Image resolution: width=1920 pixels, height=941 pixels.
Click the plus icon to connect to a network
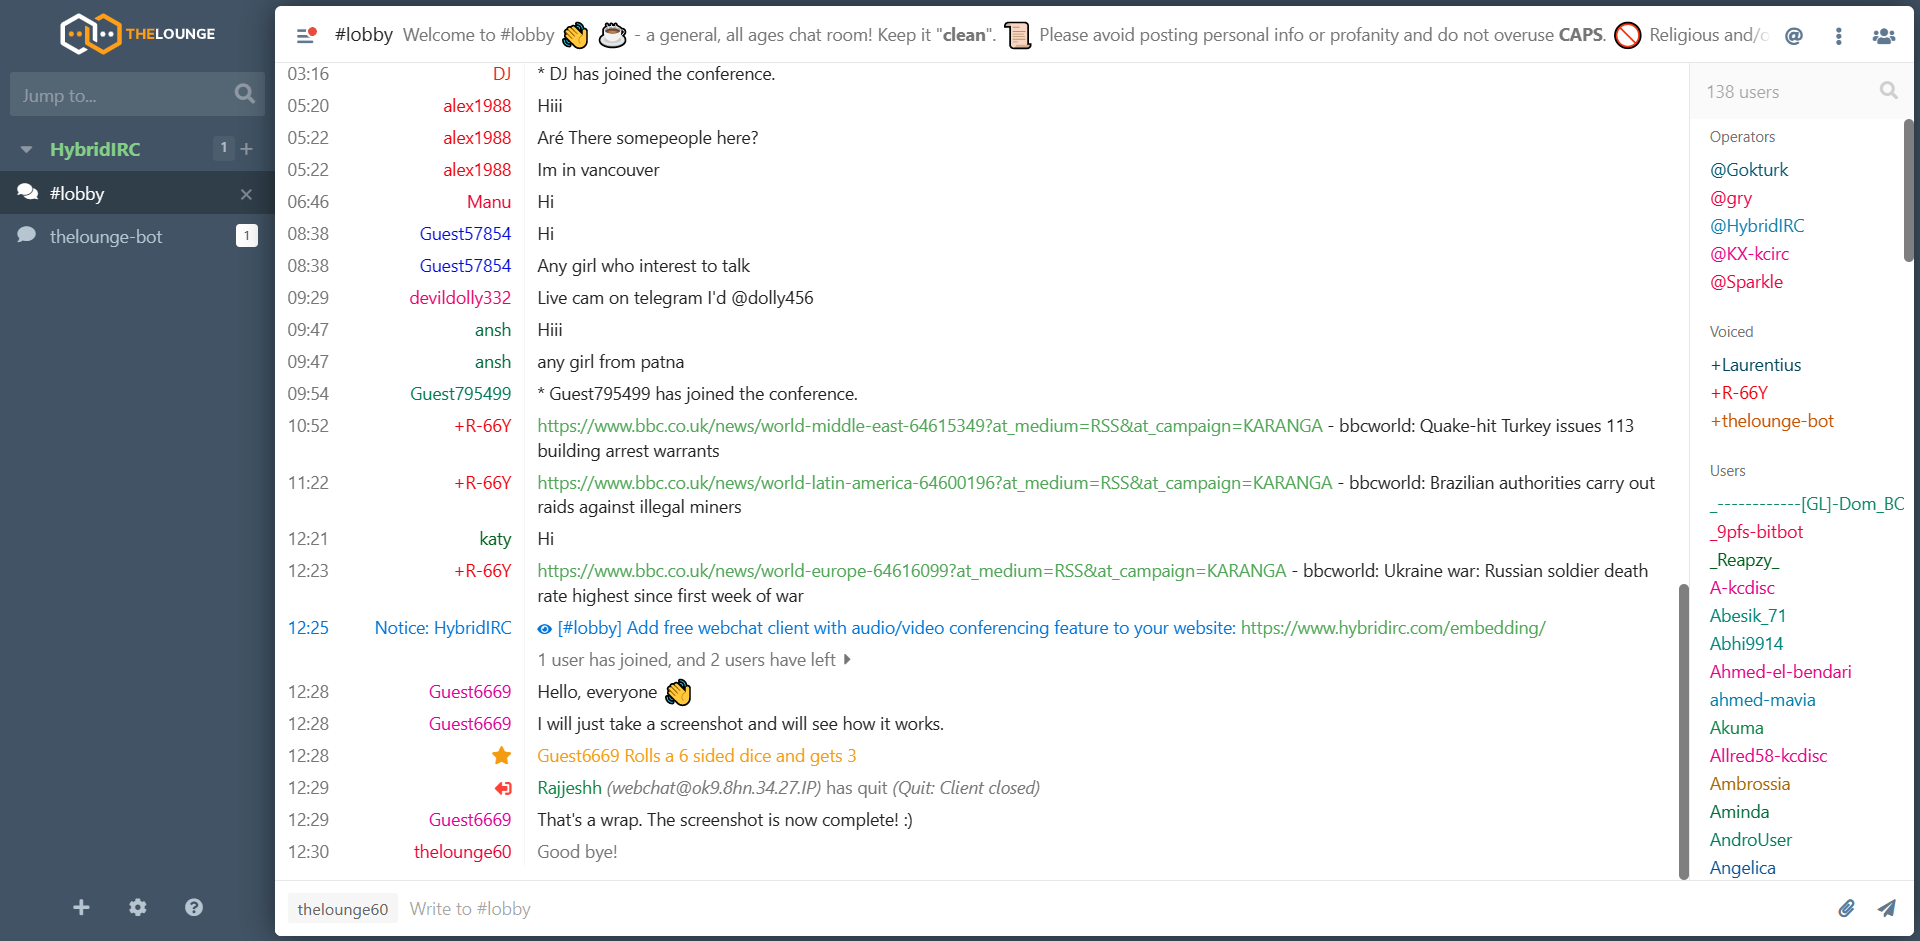pos(81,907)
